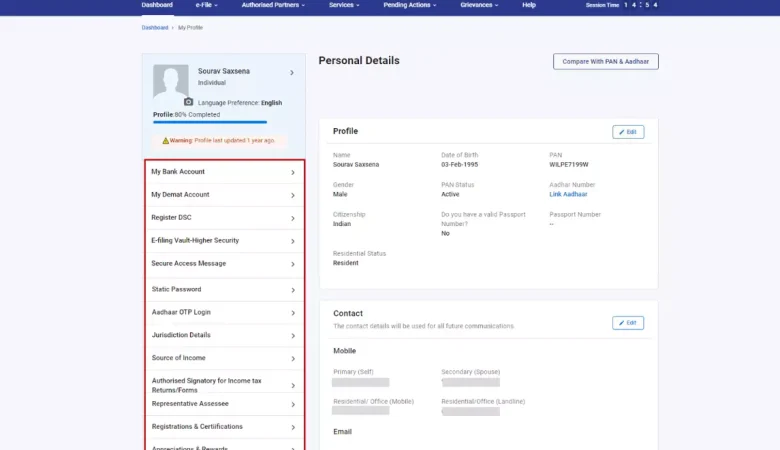Click the Dashboard breadcrumb link
Image resolution: width=780 pixels, height=450 pixels.
click(155, 28)
